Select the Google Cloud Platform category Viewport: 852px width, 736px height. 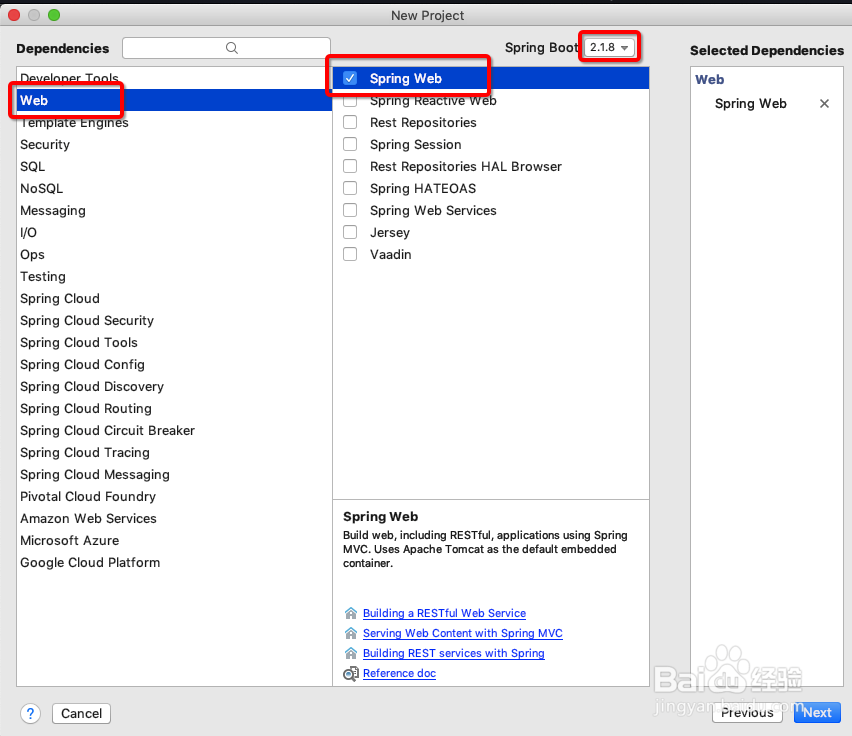pos(174,562)
